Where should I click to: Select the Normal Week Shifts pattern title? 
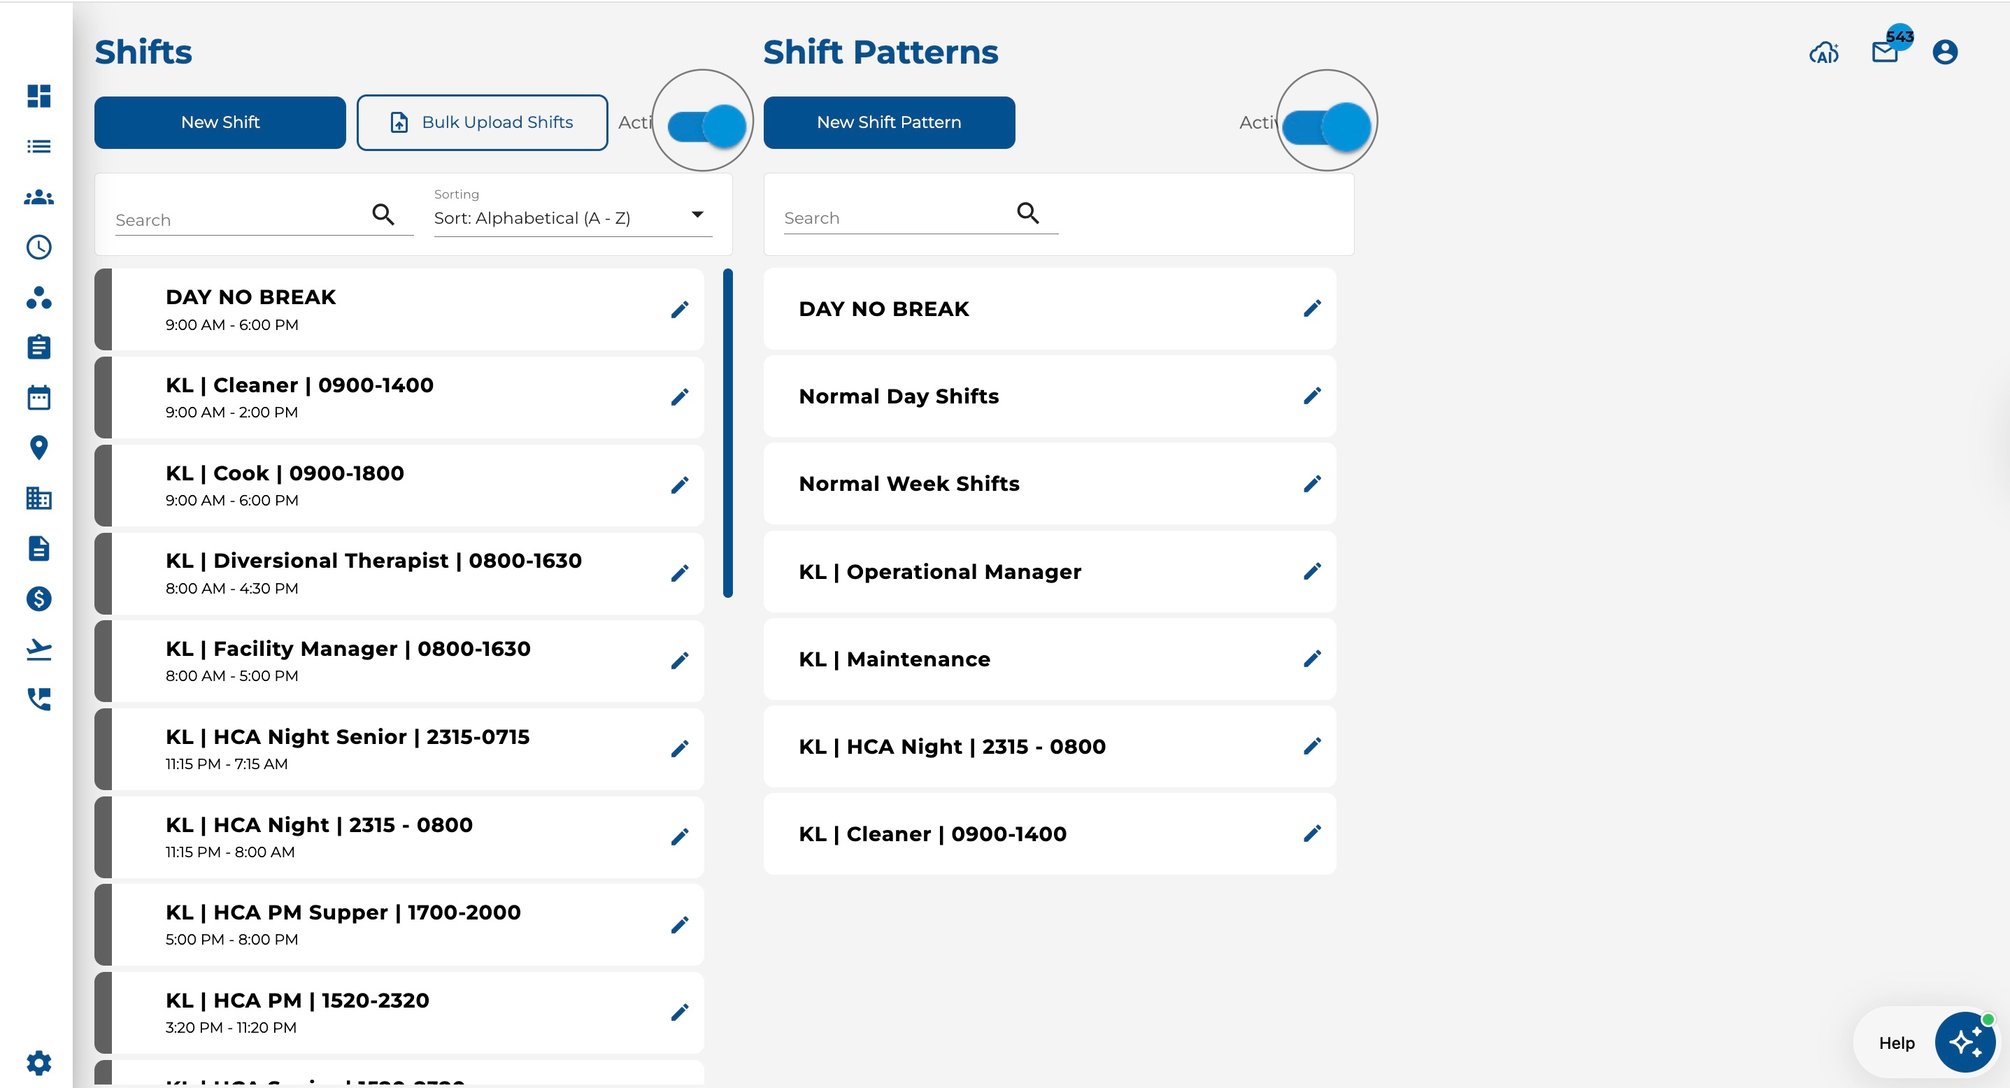pyautogui.click(x=909, y=484)
